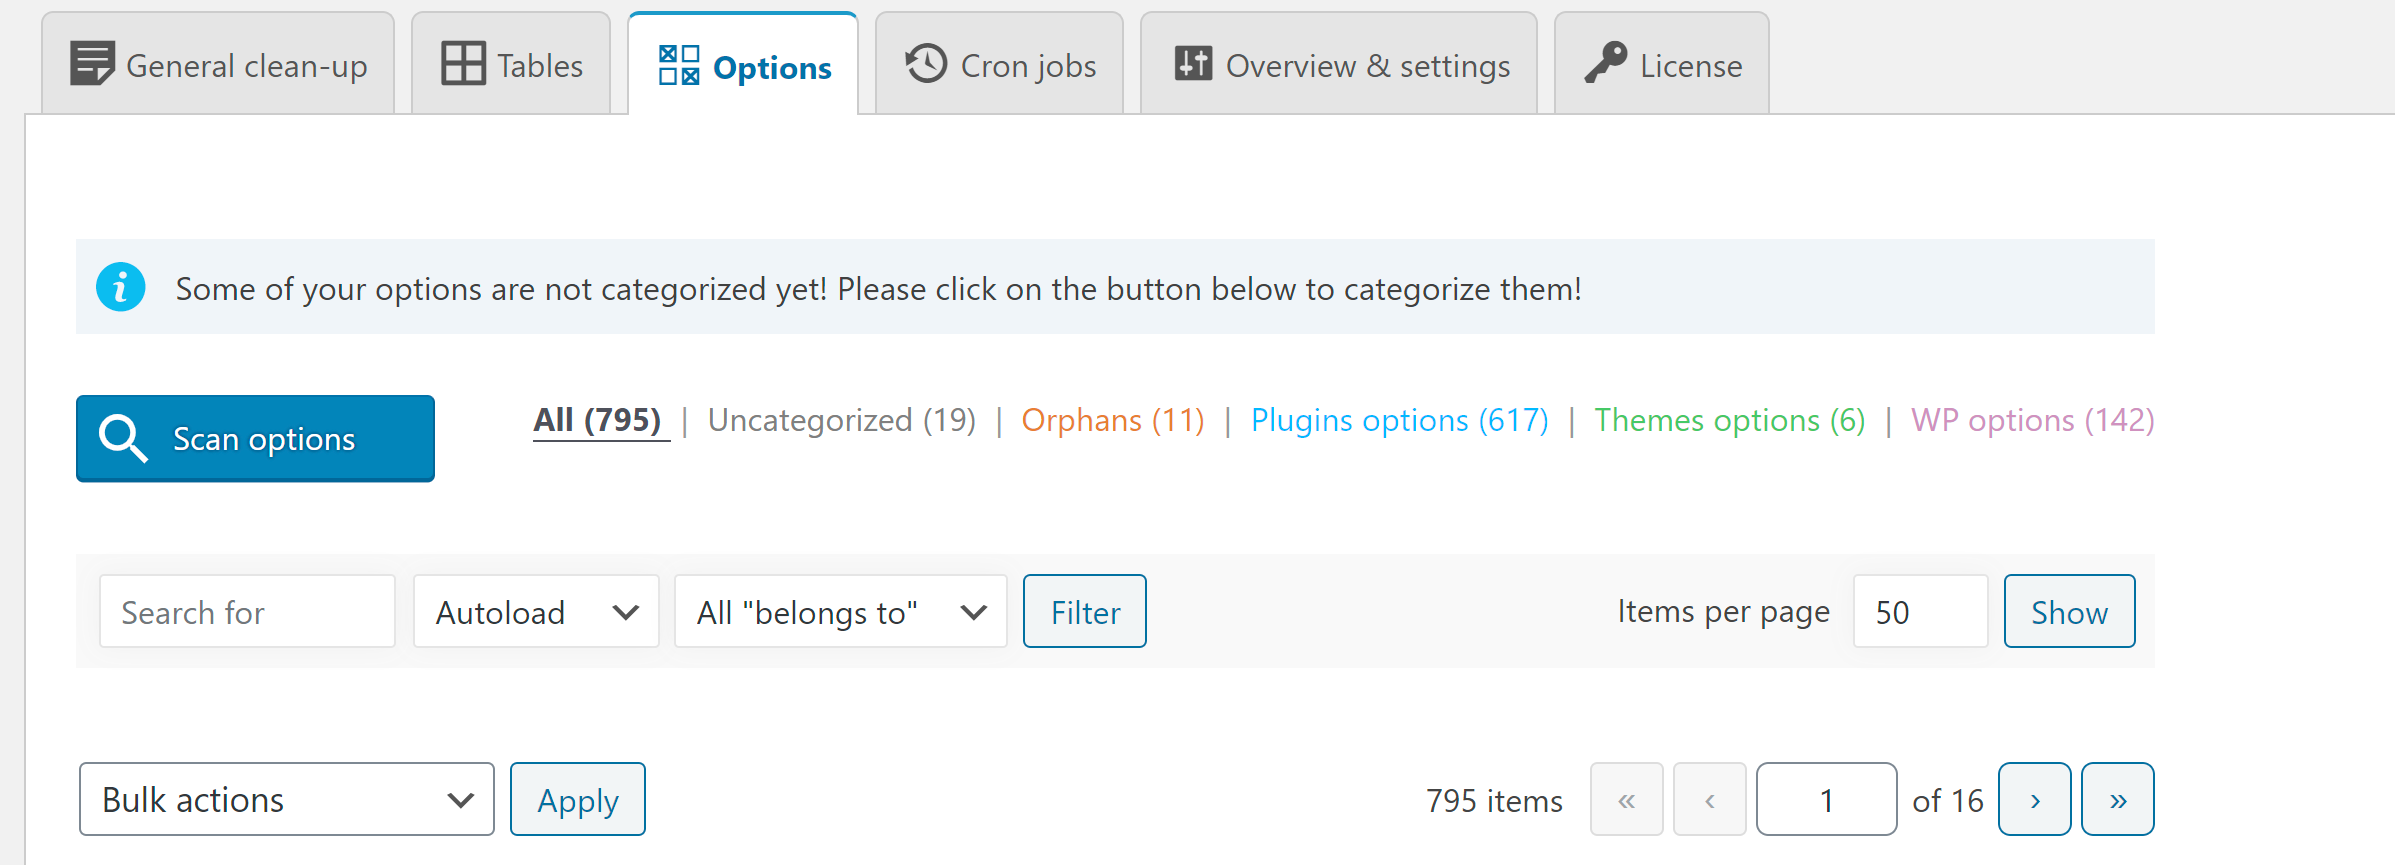Click the Tables grid icon

(x=463, y=64)
